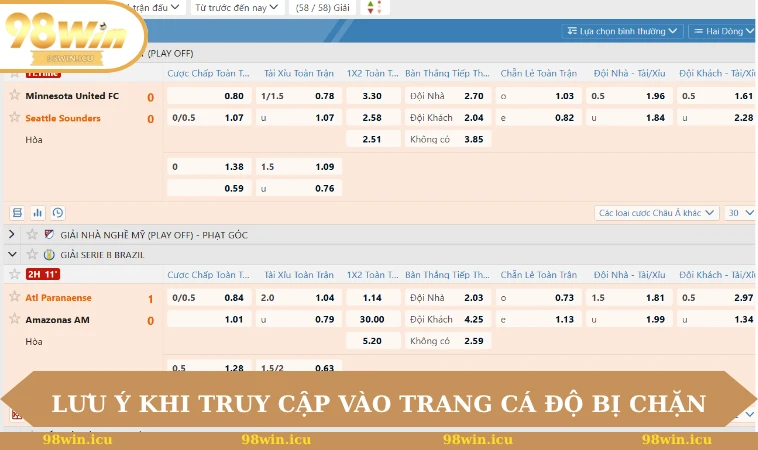Screen dimensions: 758x450
Task: Open the 30 count dropdown
Action: pos(741,213)
